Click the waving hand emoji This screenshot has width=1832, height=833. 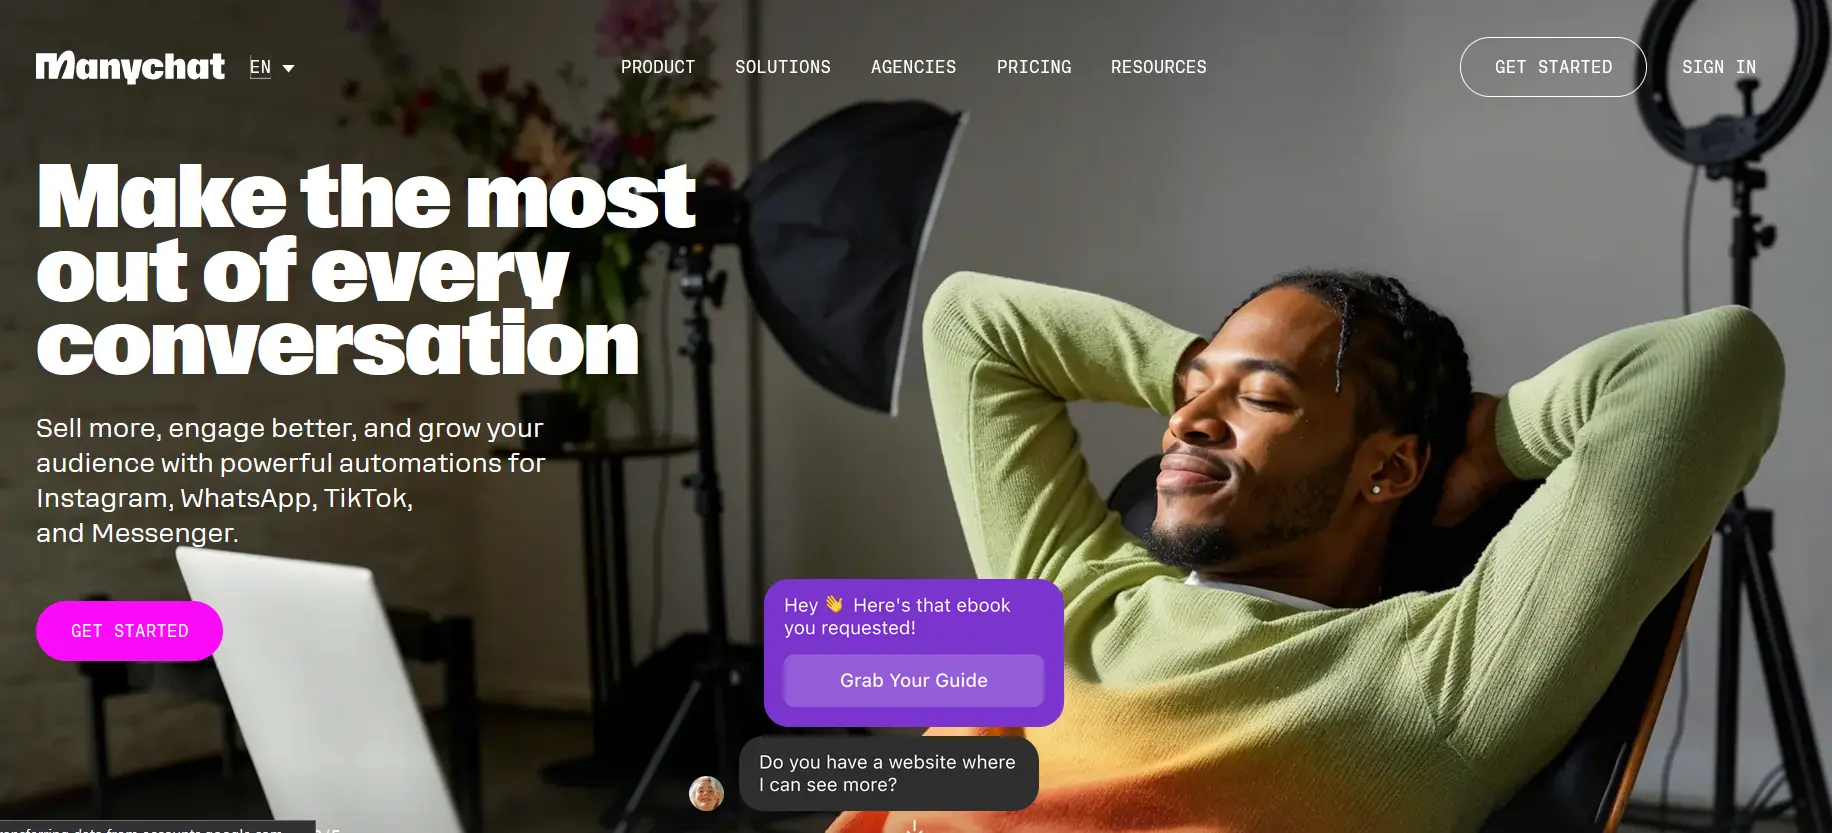pos(834,604)
